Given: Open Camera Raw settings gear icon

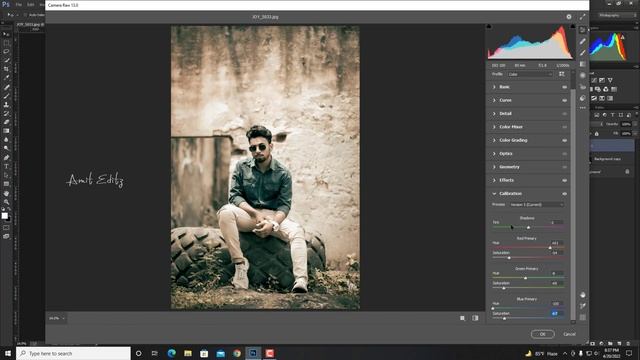Looking at the screenshot, I should coord(569,17).
